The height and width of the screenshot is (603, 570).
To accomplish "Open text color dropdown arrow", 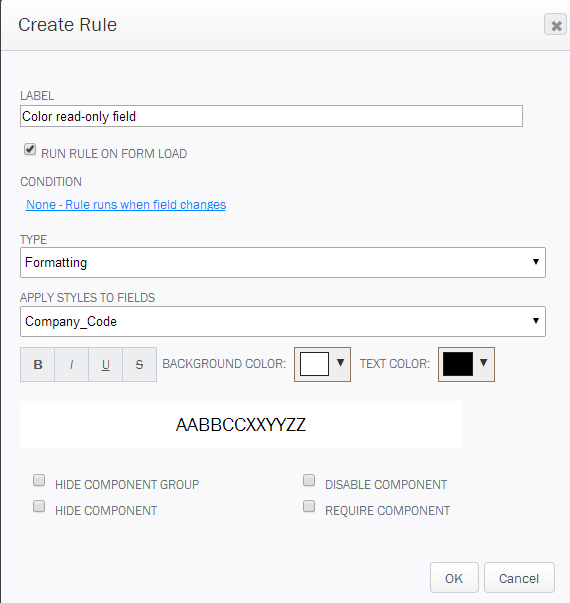I will tap(484, 363).
